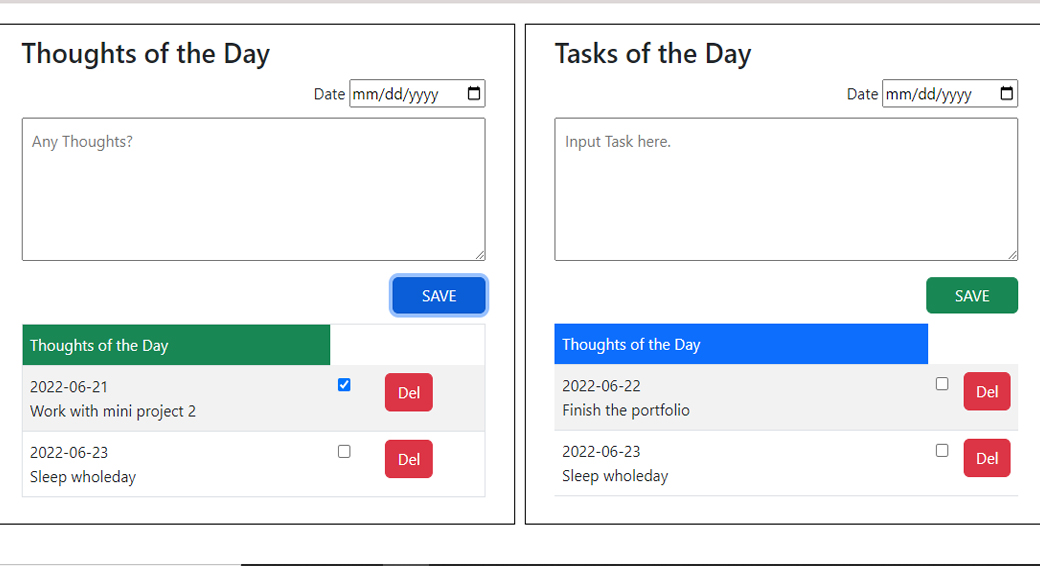Click the resize handle of the Input Task textarea

pyautogui.click(x=1013, y=255)
